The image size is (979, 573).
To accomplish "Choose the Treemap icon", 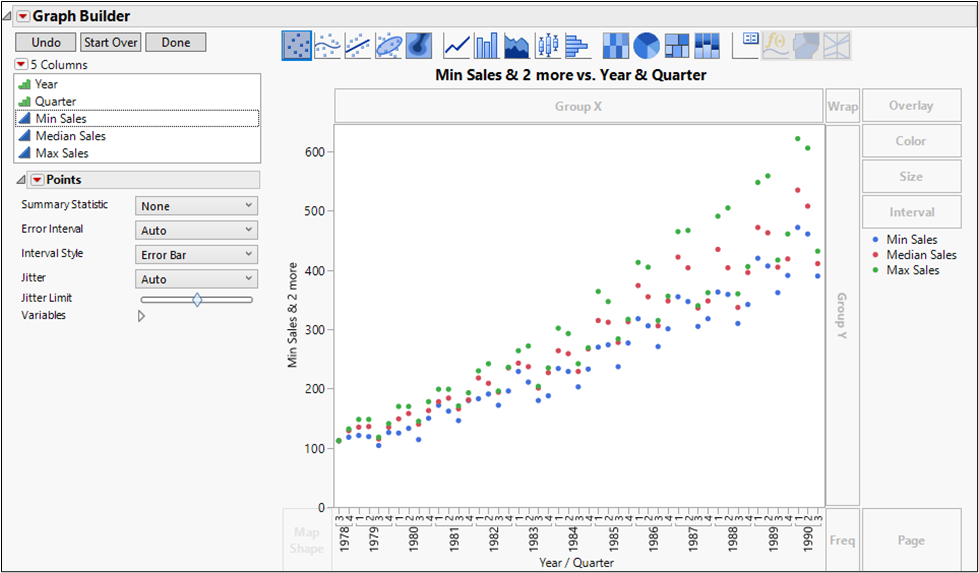I will tap(677, 45).
